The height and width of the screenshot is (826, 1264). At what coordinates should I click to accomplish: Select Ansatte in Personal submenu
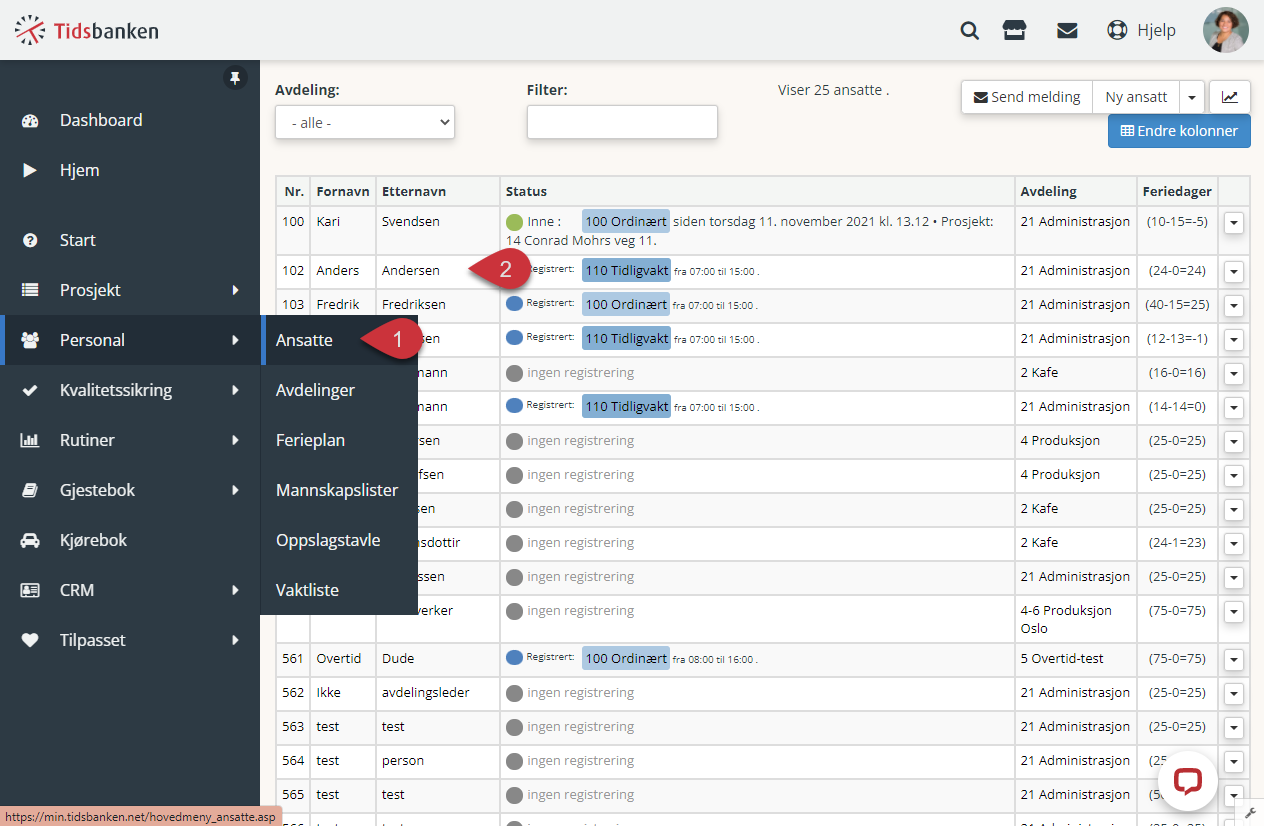coord(304,340)
